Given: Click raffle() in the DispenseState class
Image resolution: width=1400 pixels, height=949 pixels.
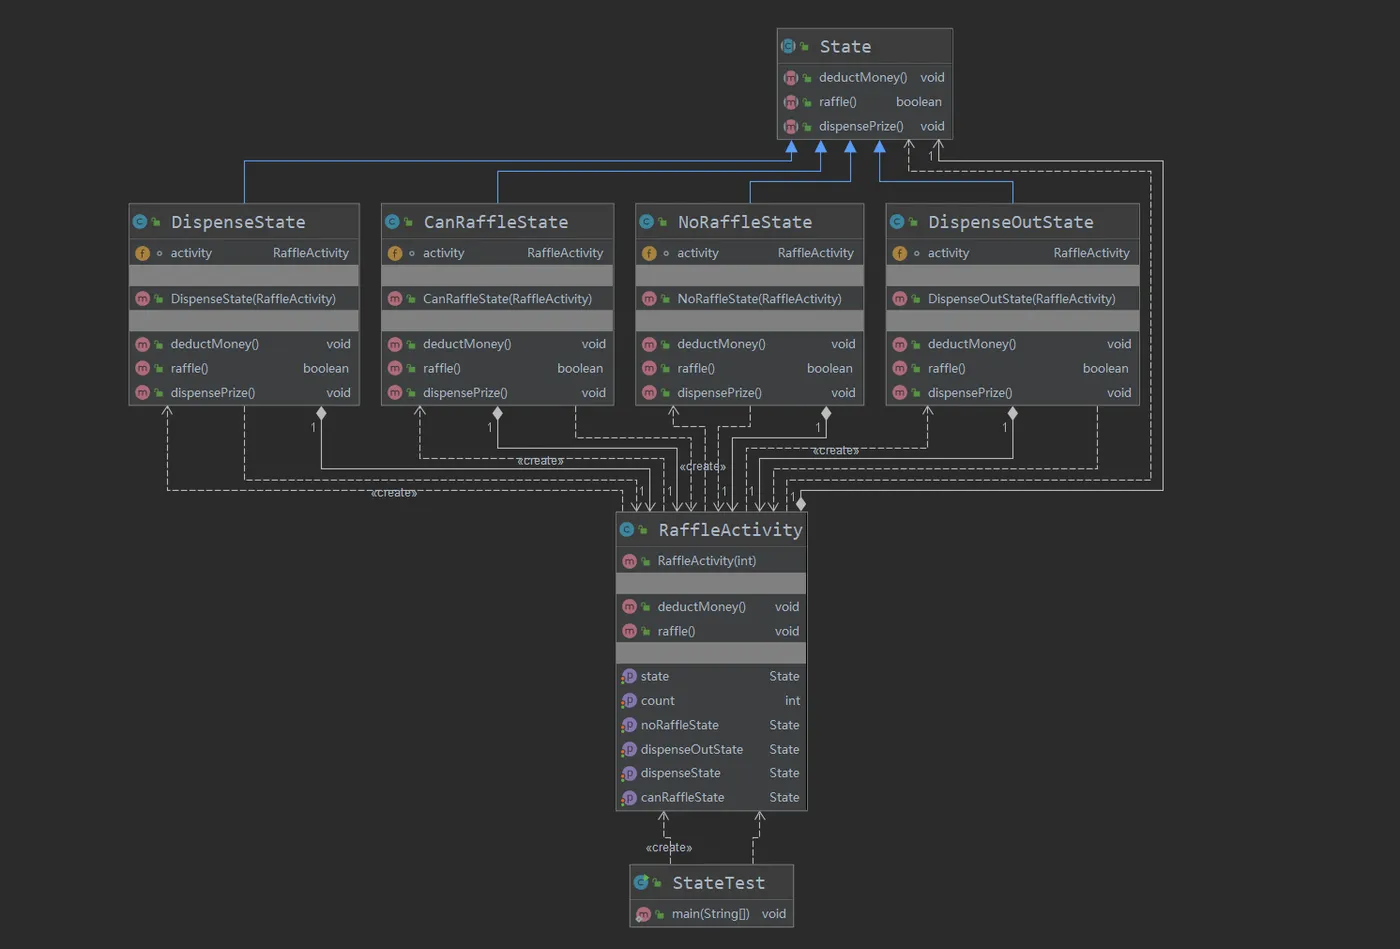Looking at the screenshot, I should click(189, 368).
